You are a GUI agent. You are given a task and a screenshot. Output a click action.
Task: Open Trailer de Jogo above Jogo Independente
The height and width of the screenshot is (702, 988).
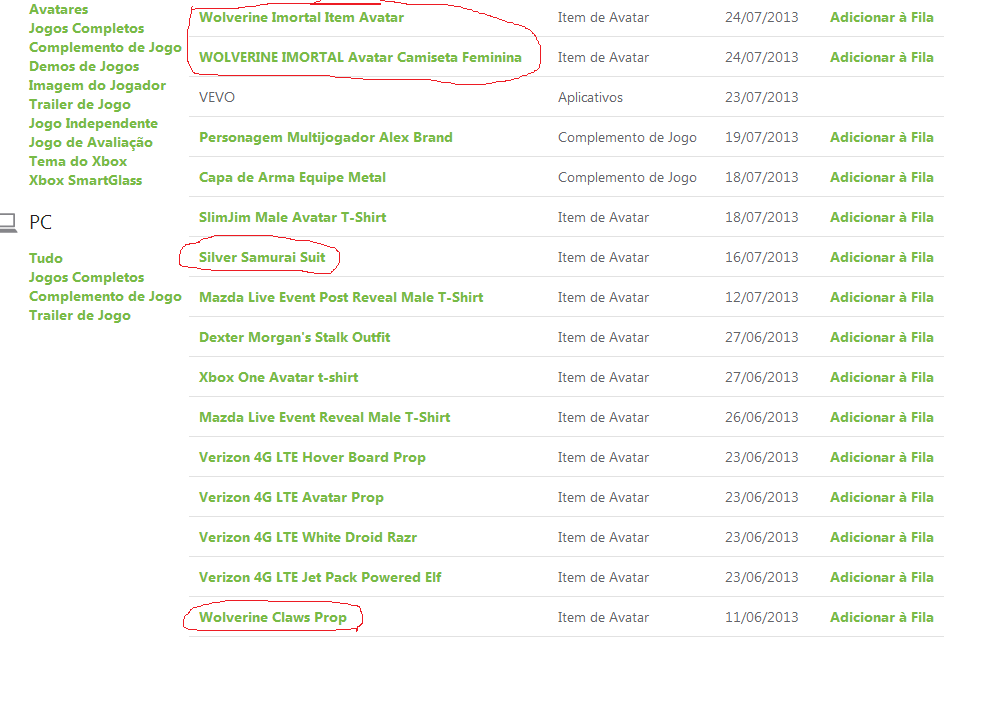[80, 104]
